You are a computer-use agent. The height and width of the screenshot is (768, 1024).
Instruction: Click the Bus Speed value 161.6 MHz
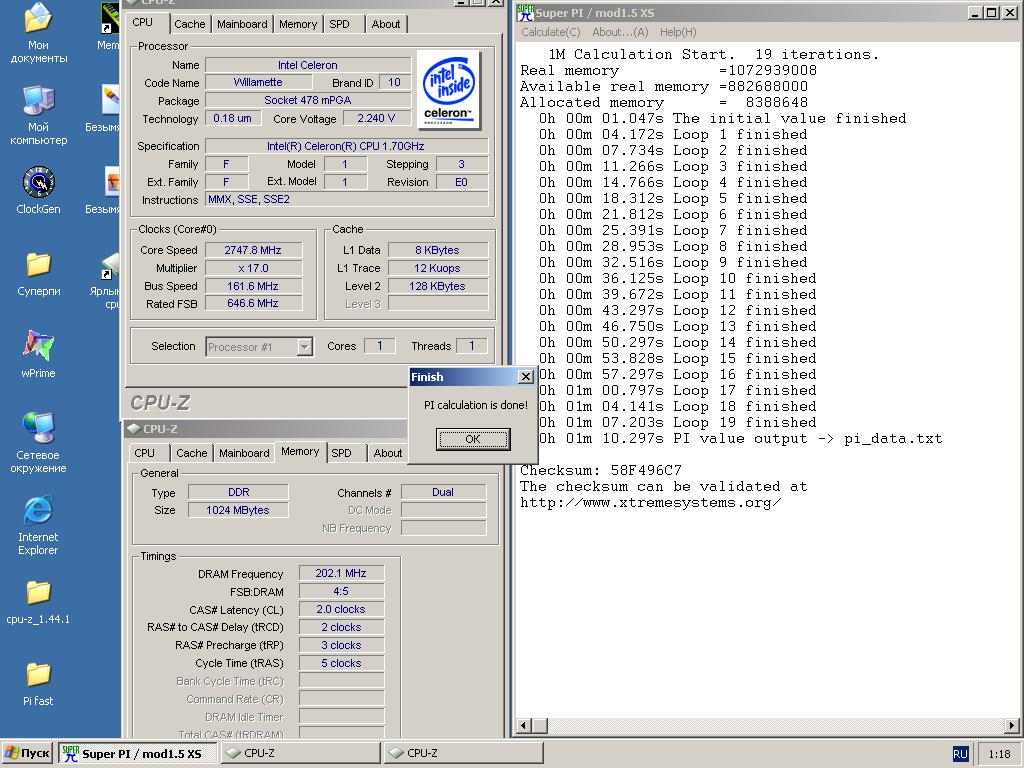pyautogui.click(x=253, y=286)
